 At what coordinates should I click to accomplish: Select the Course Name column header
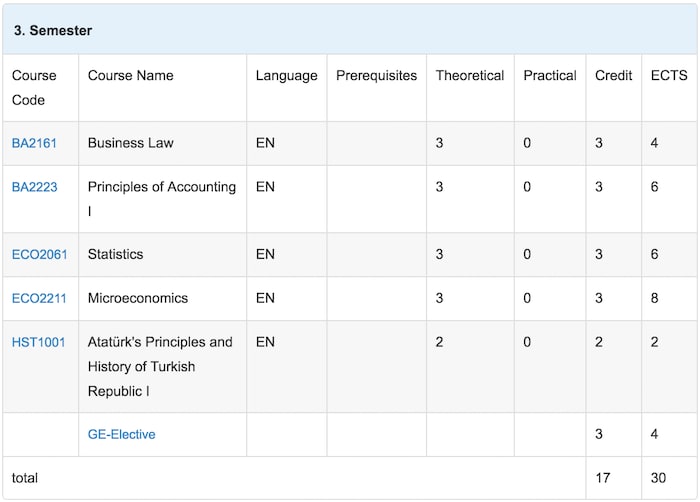pyautogui.click(x=130, y=75)
